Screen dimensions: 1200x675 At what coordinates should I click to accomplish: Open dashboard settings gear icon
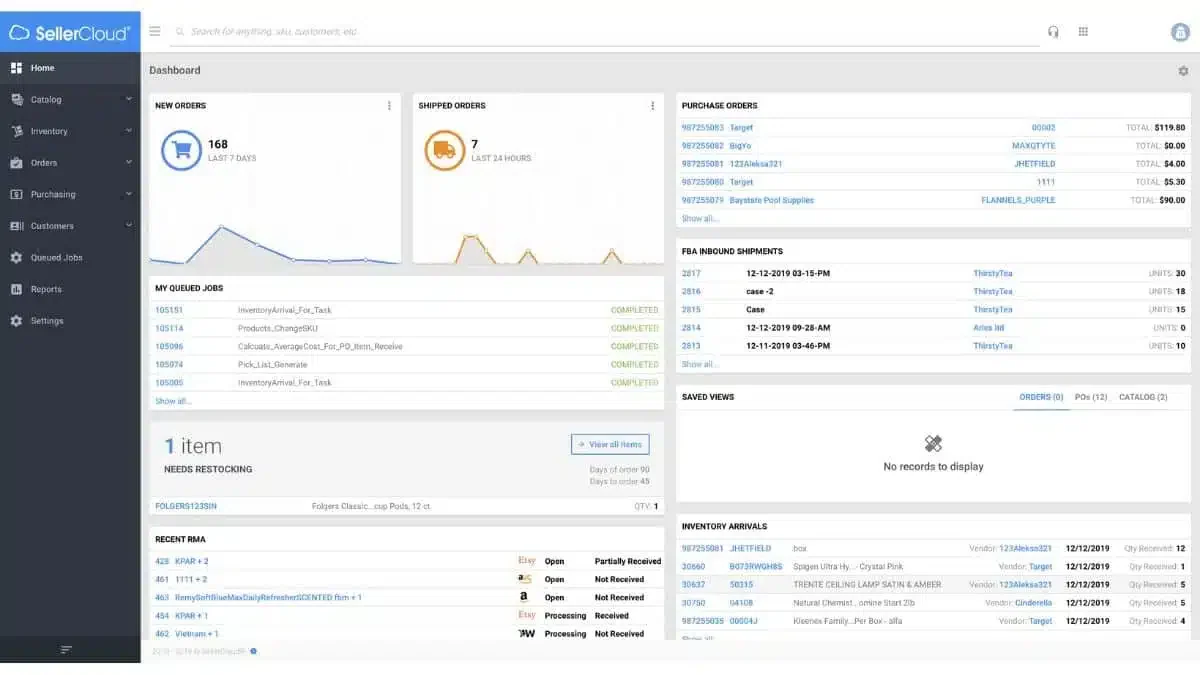[1183, 71]
